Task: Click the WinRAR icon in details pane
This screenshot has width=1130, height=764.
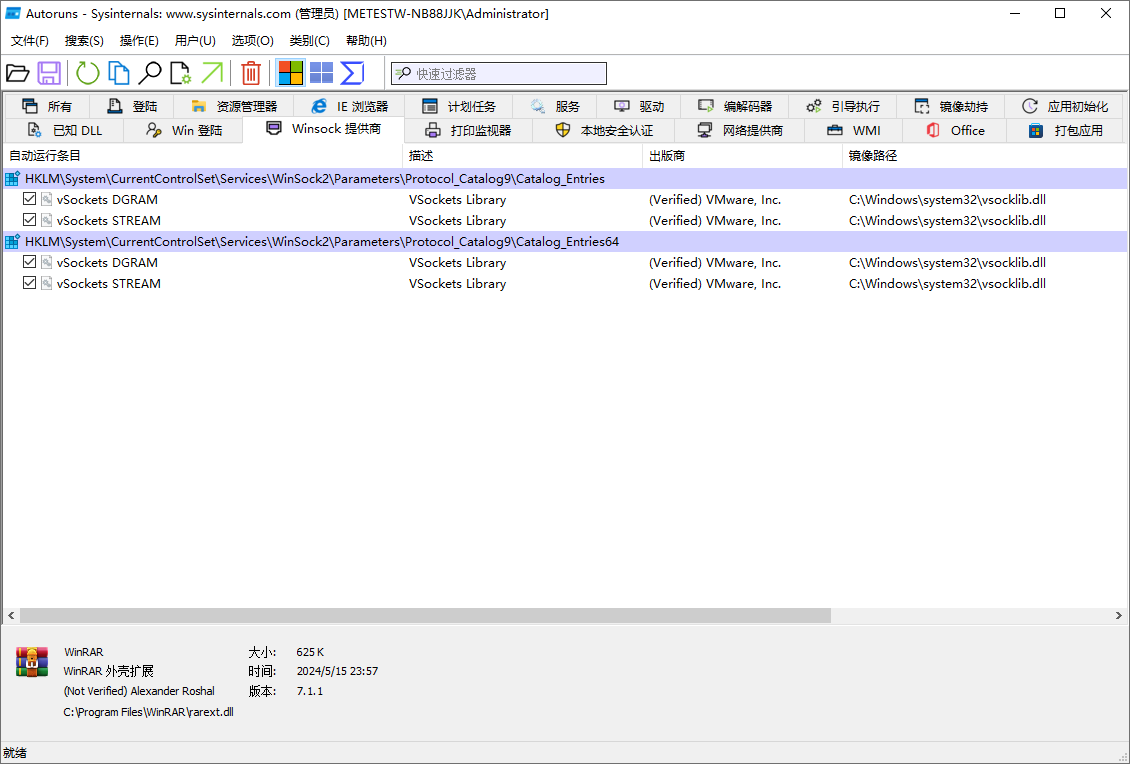Action: click(32, 662)
